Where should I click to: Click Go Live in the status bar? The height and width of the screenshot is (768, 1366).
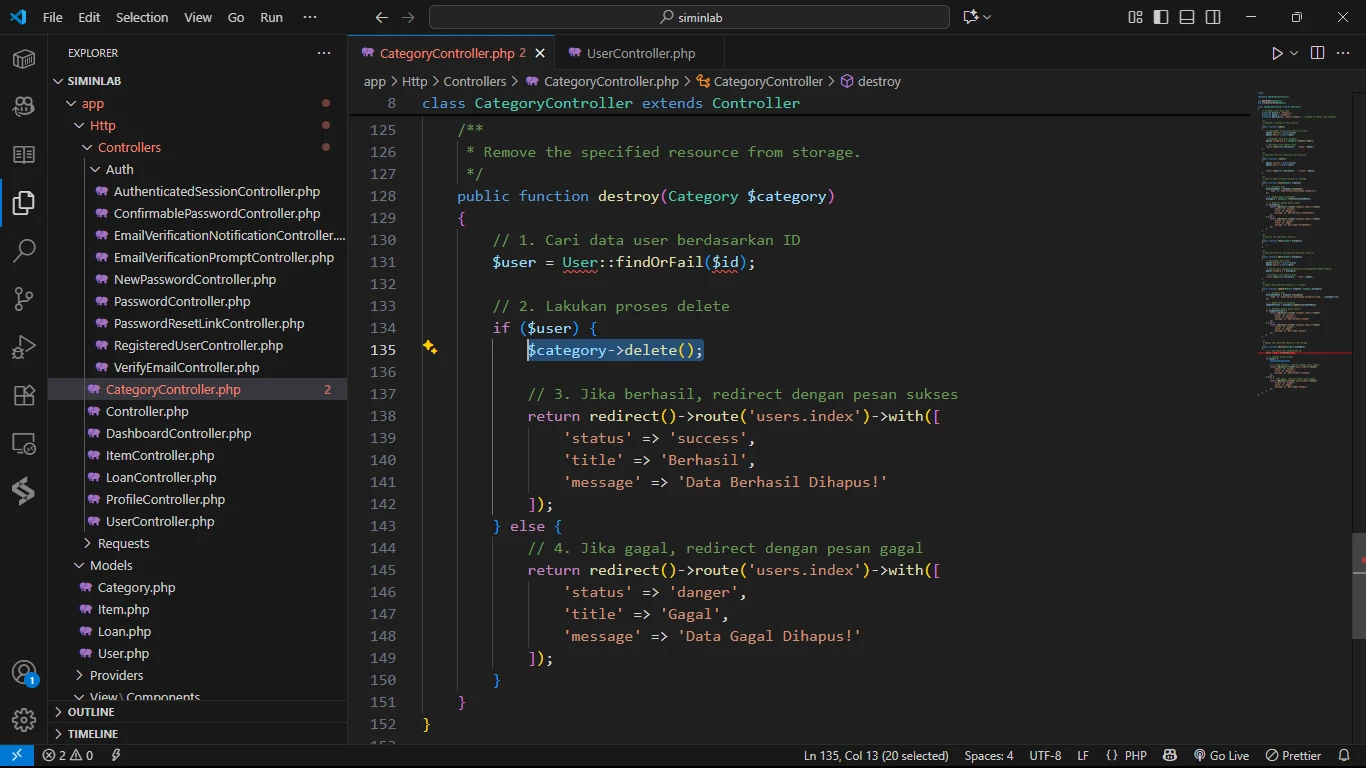point(1221,756)
